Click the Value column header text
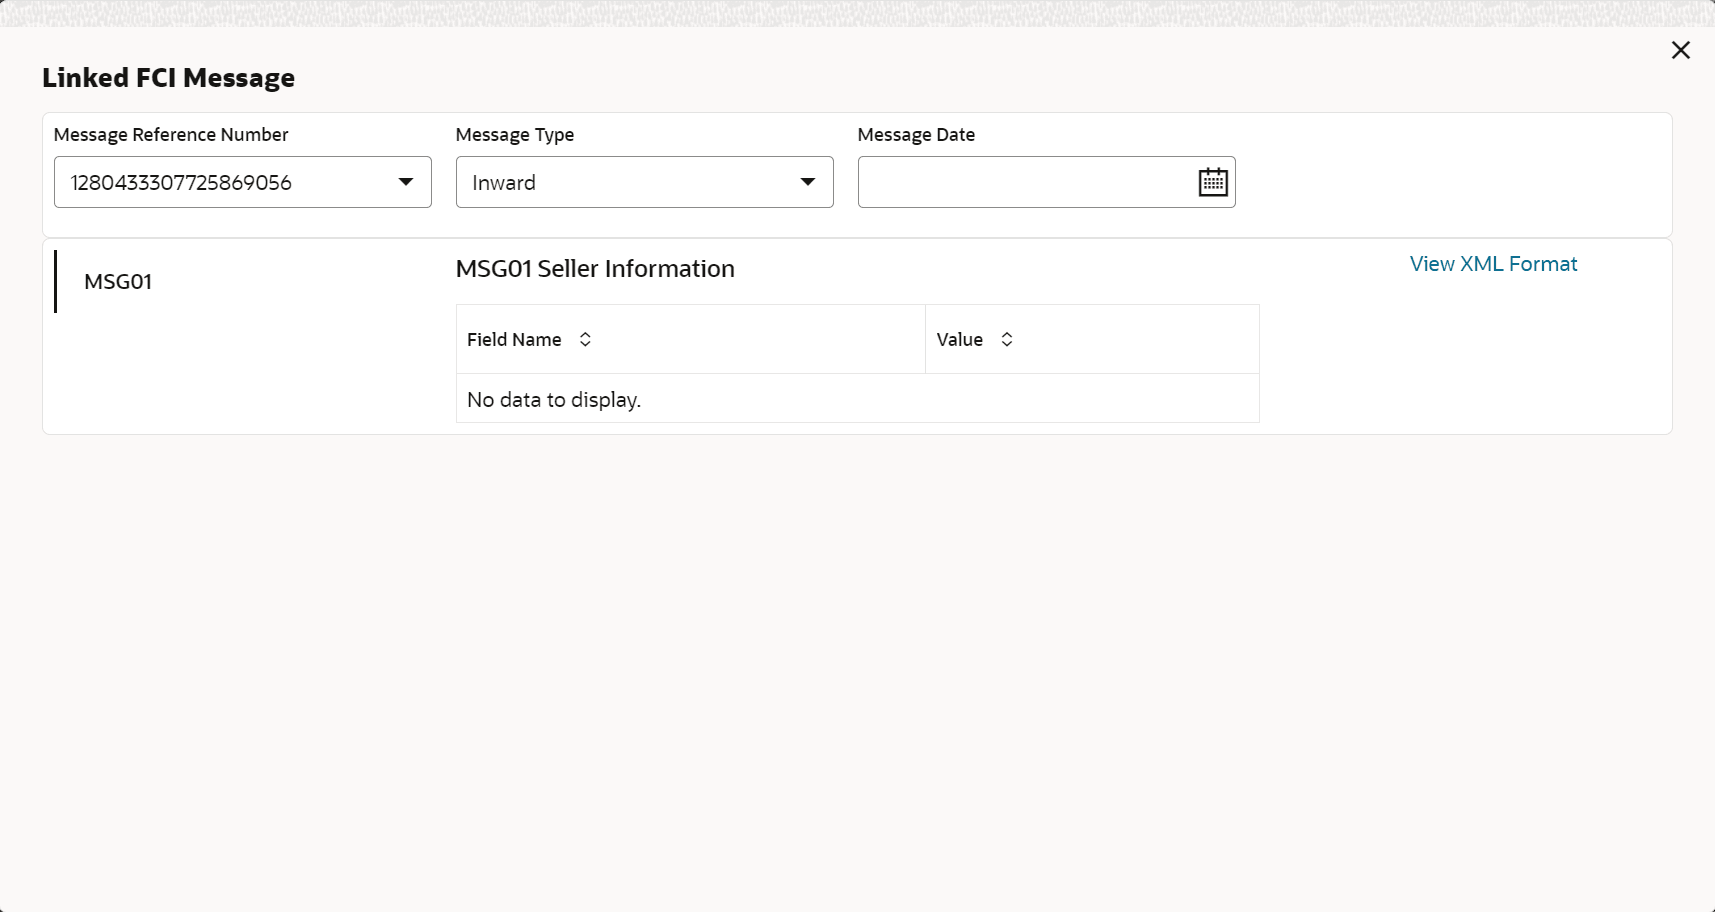1715x912 pixels. pos(959,340)
